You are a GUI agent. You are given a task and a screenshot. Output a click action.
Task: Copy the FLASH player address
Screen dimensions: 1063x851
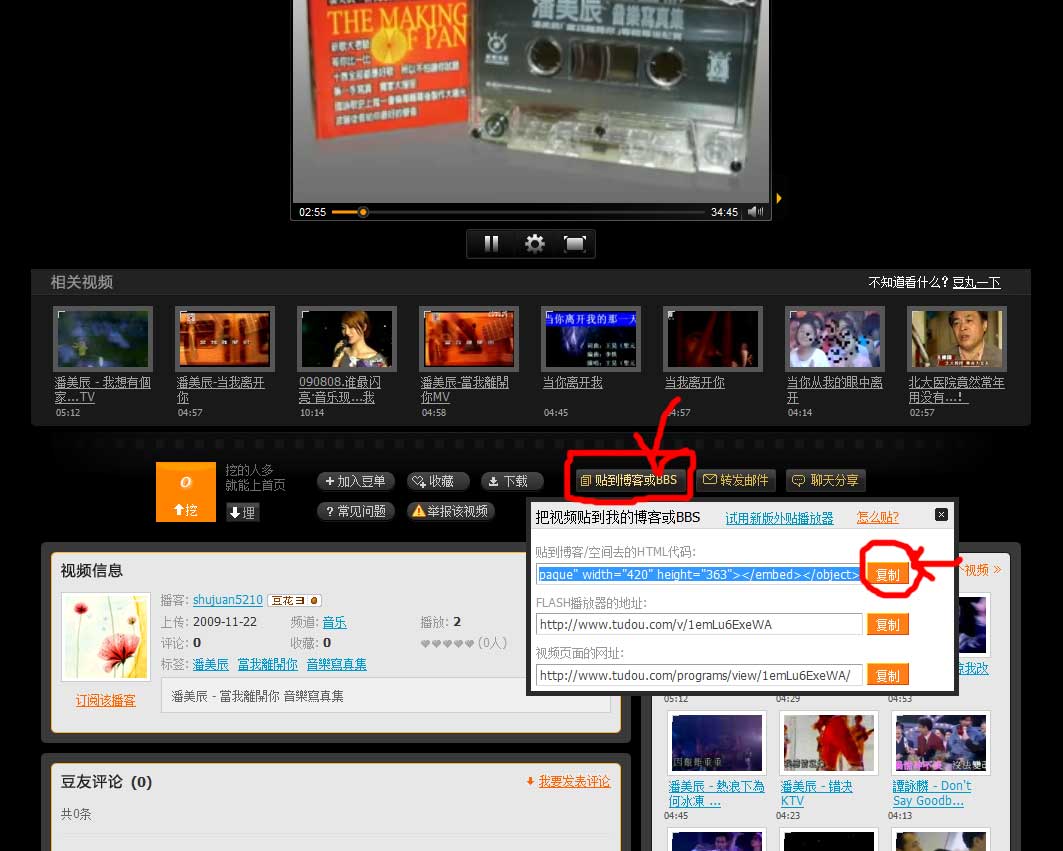coord(887,625)
